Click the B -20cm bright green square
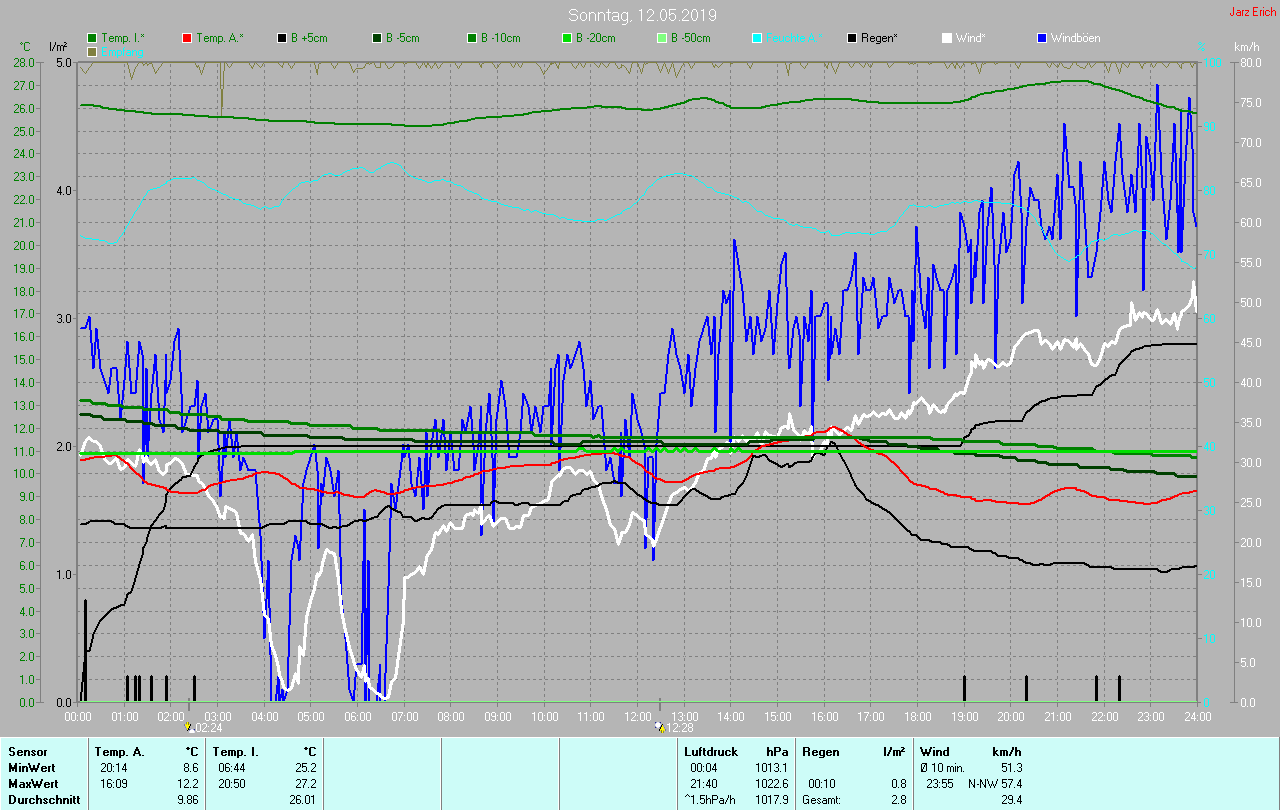The image size is (1280, 810). [x=568, y=38]
